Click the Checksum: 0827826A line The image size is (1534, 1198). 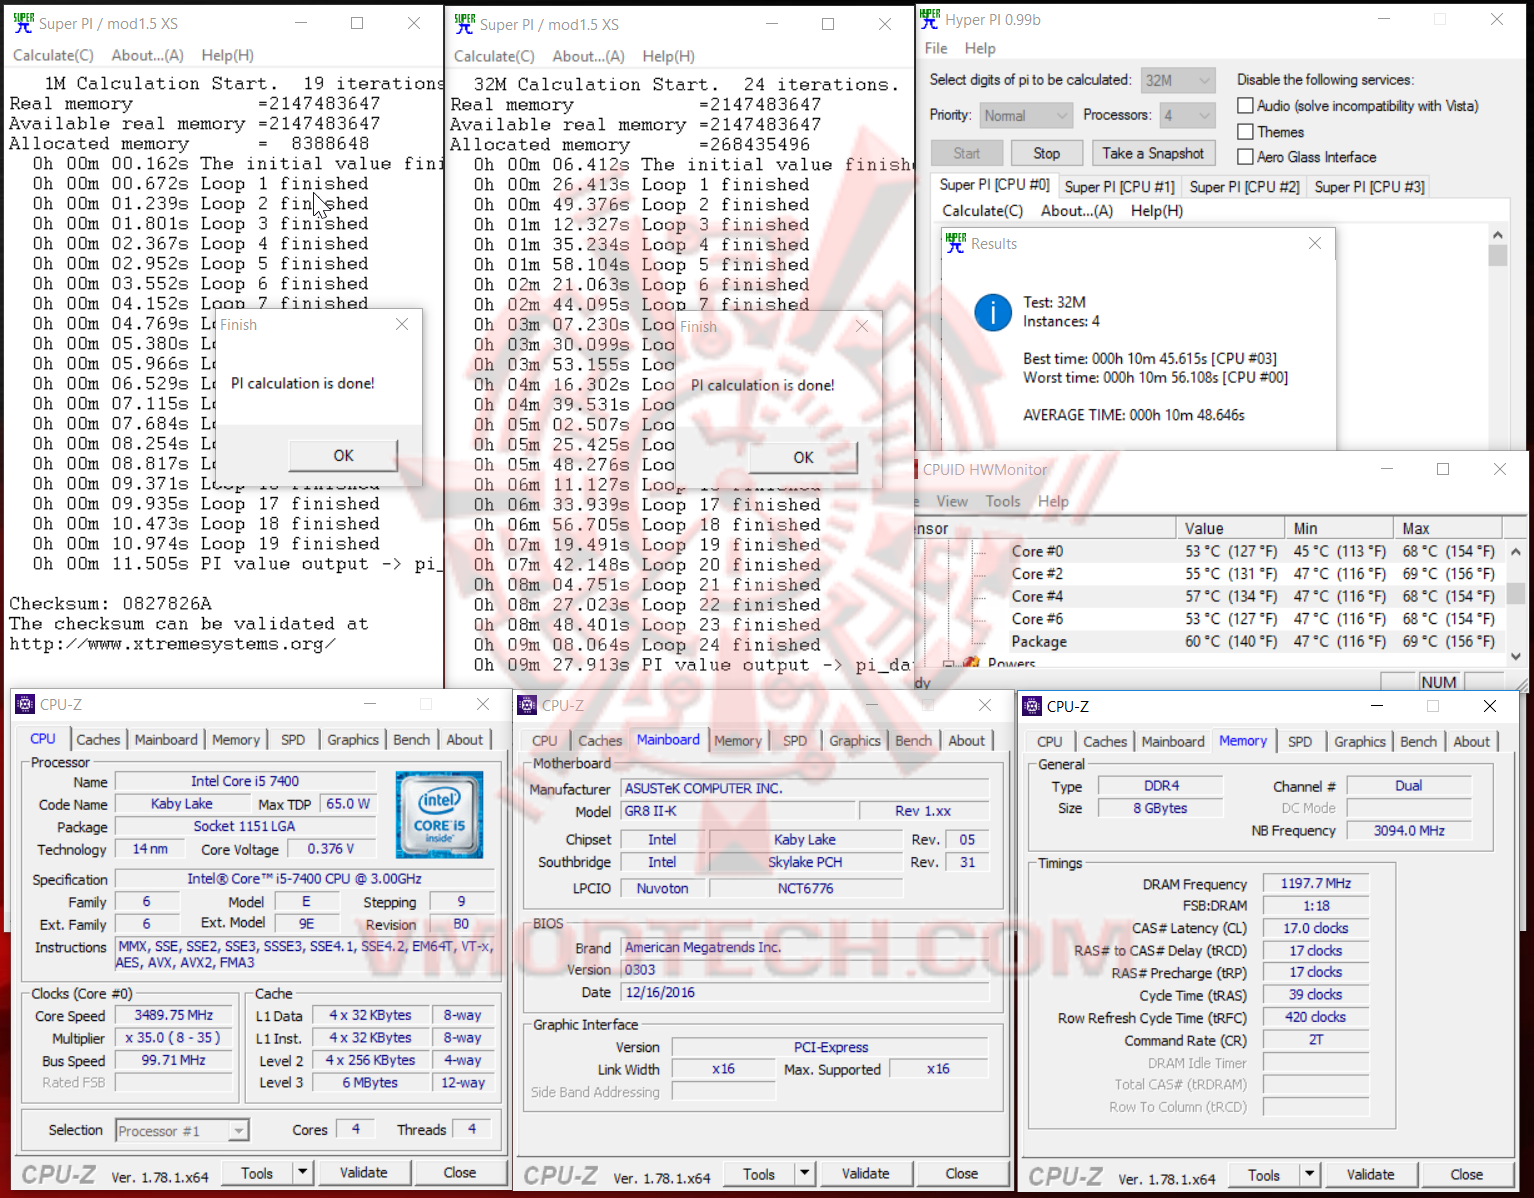click(110, 604)
